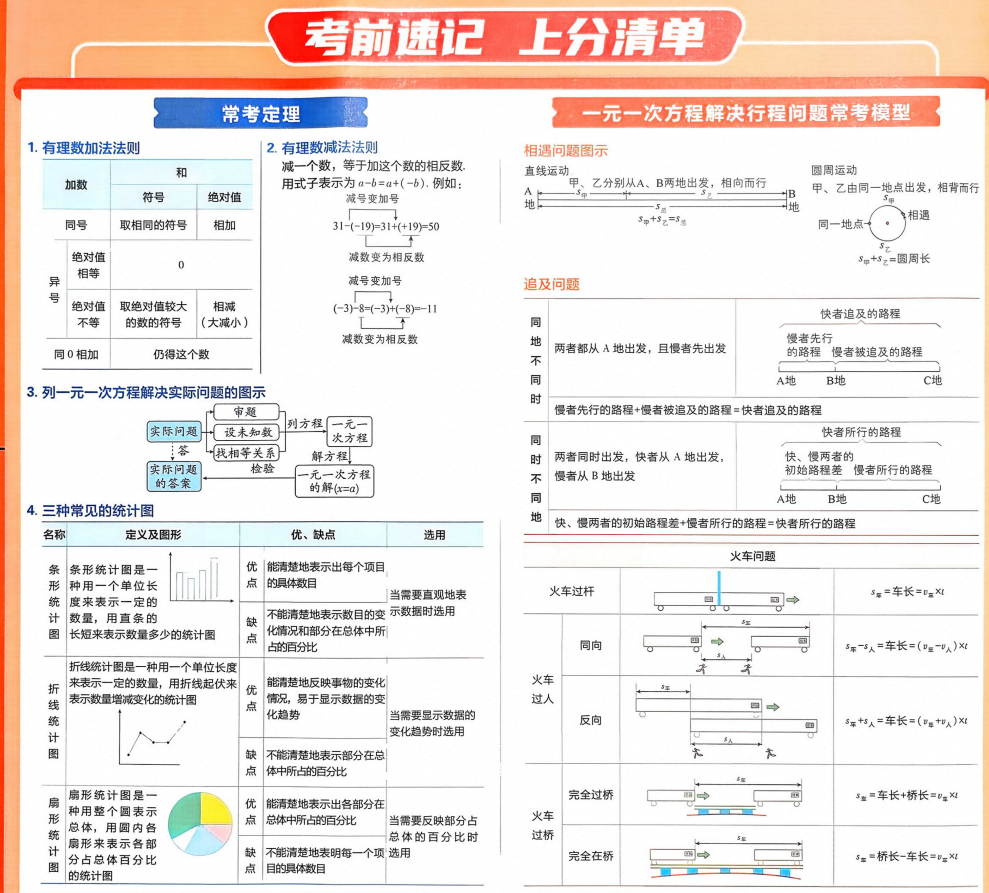Click the 实际问题 flowchart box
This screenshot has width=989, height=893.
174,431
